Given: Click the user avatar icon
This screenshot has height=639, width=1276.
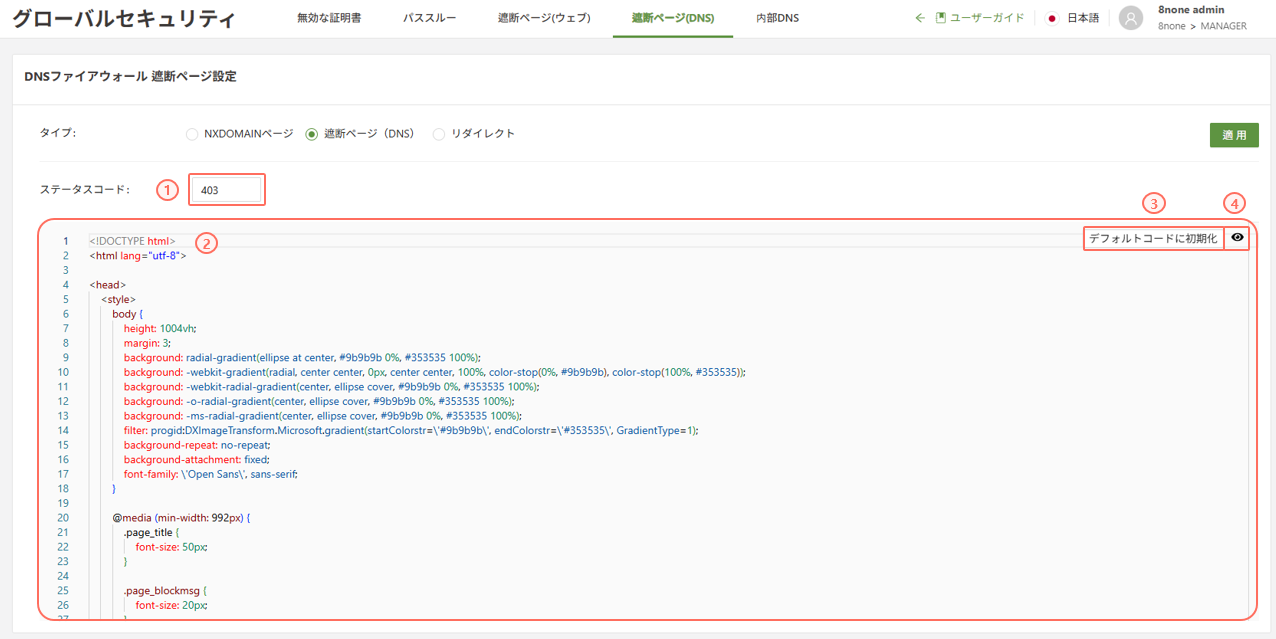Looking at the screenshot, I should tap(1131, 18).
